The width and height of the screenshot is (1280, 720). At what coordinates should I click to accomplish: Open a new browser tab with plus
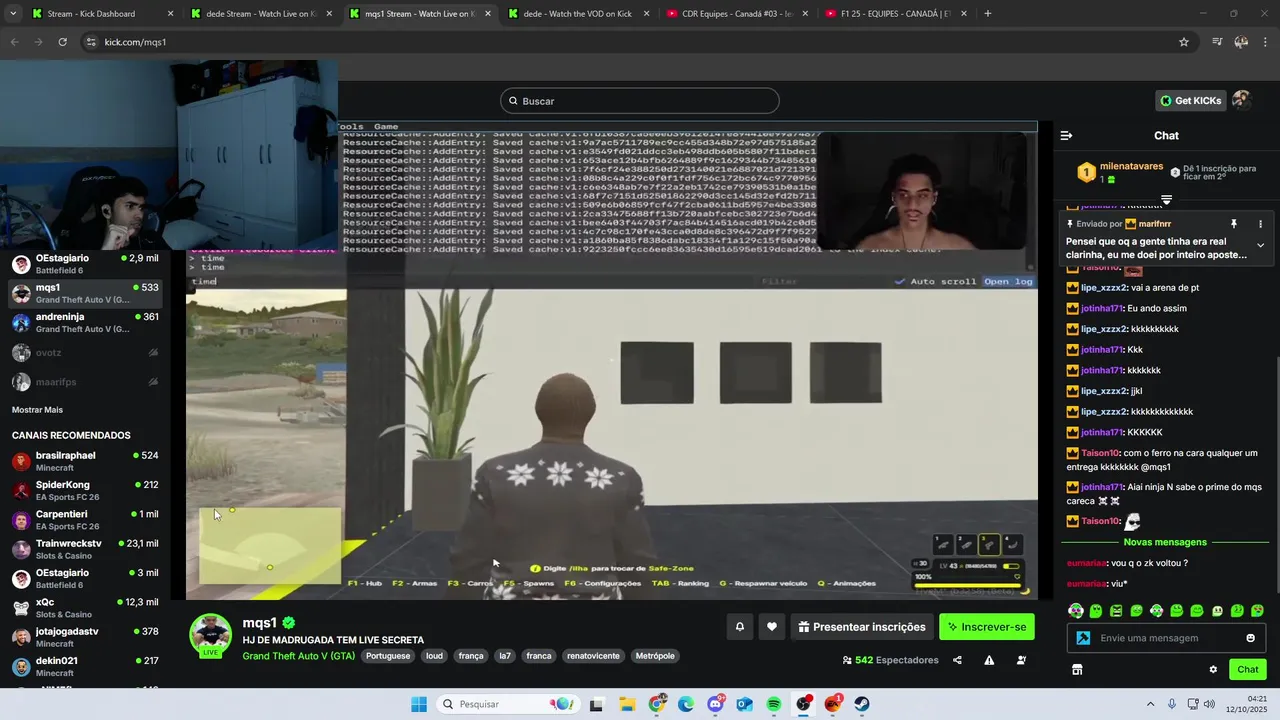point(988,14)
